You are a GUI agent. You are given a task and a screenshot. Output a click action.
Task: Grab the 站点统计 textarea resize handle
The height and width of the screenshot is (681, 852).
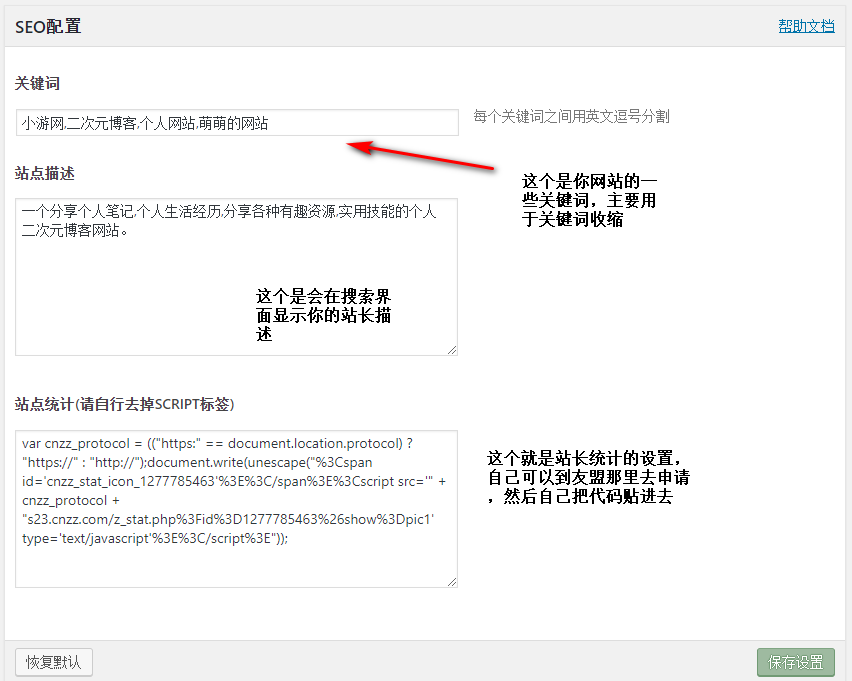click(452, 582)
